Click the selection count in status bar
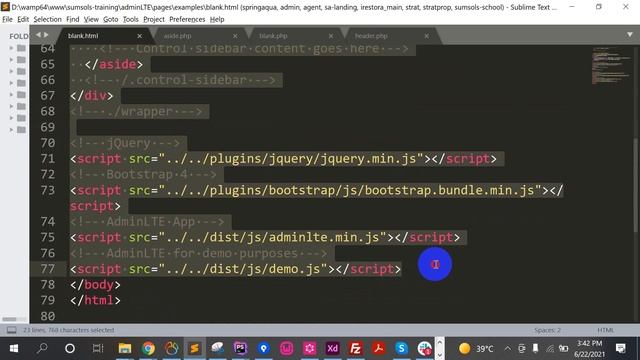The image size is (640, 360). click(69, 330)
